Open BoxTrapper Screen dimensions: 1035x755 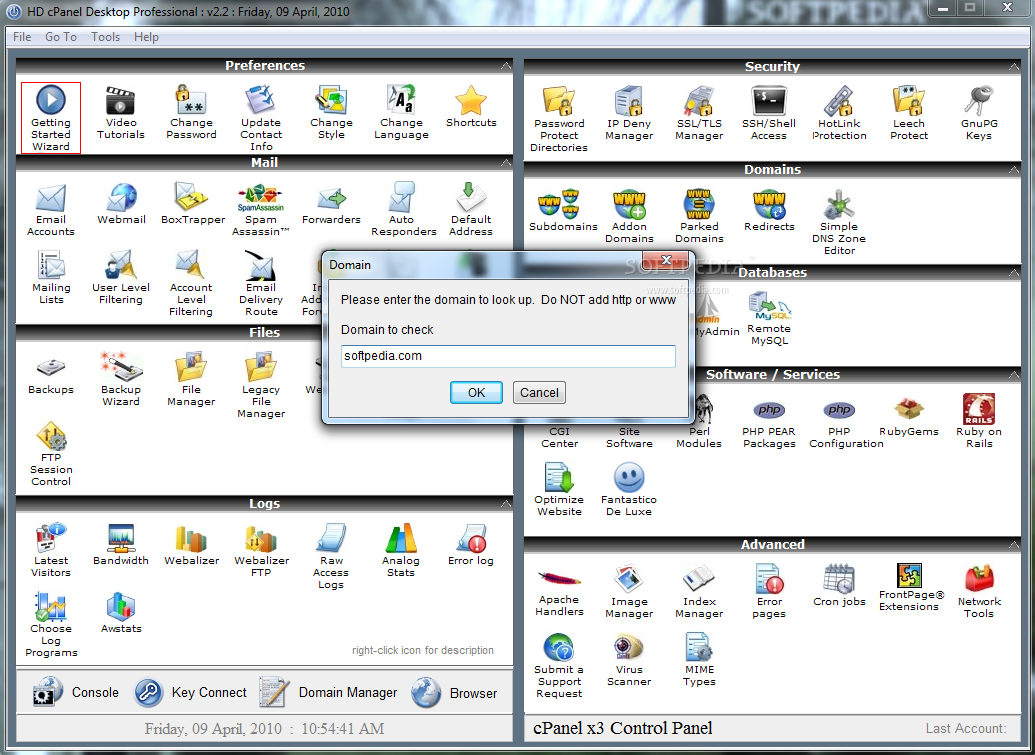tap(193, 205)
